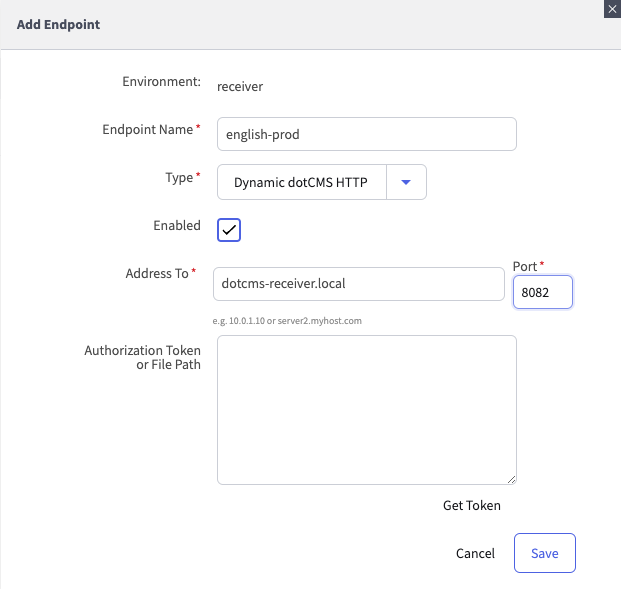
Task: Click the Endpoint Name field with english-prod
Action: (x=366, y=134)
